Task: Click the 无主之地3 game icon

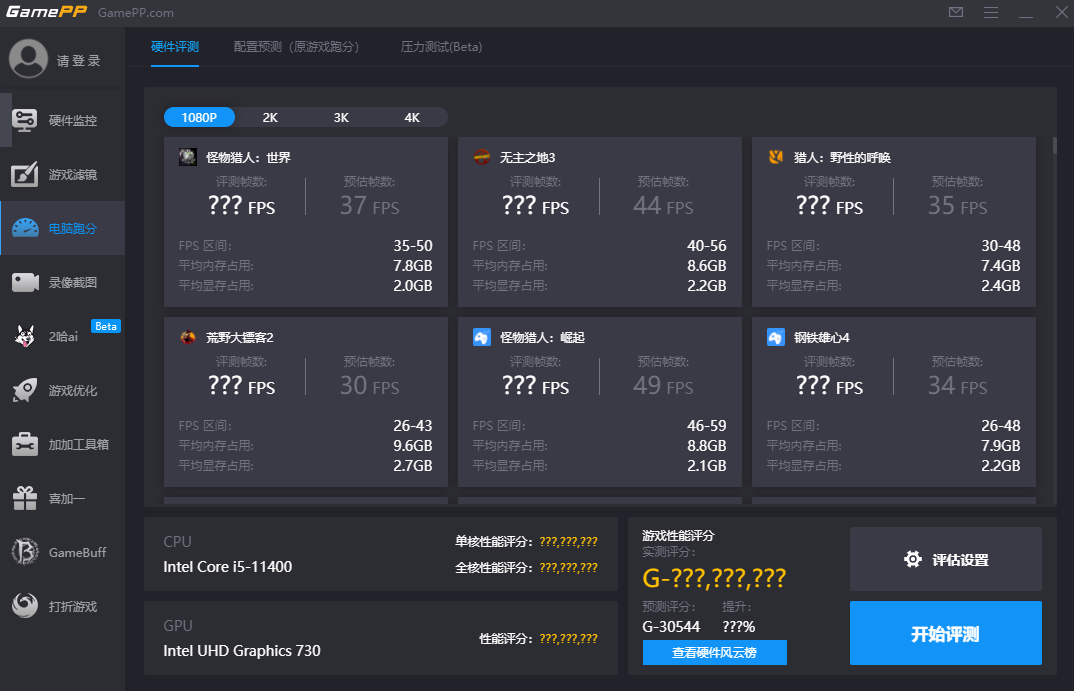Action: (482, 157)
